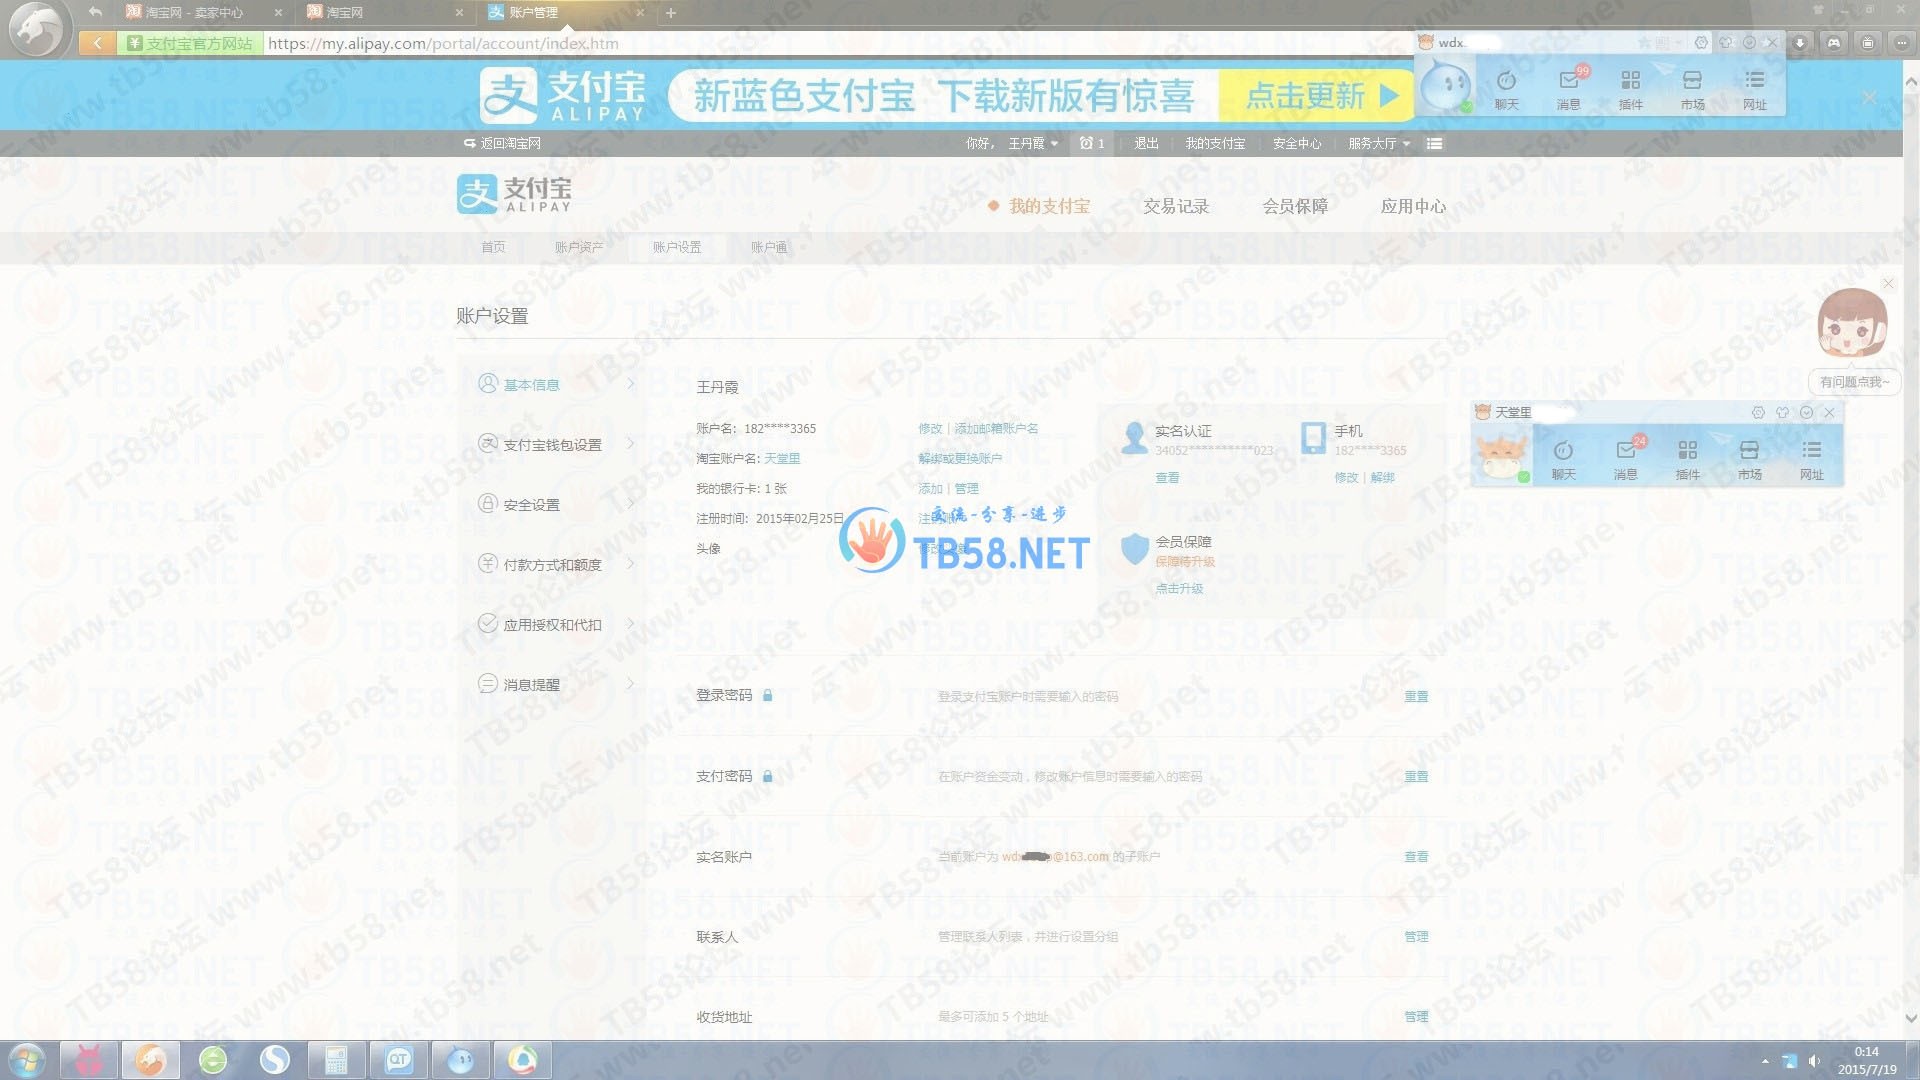Select 账户资产 sub-navigation tab
1920x1080 pixels.
579,247
